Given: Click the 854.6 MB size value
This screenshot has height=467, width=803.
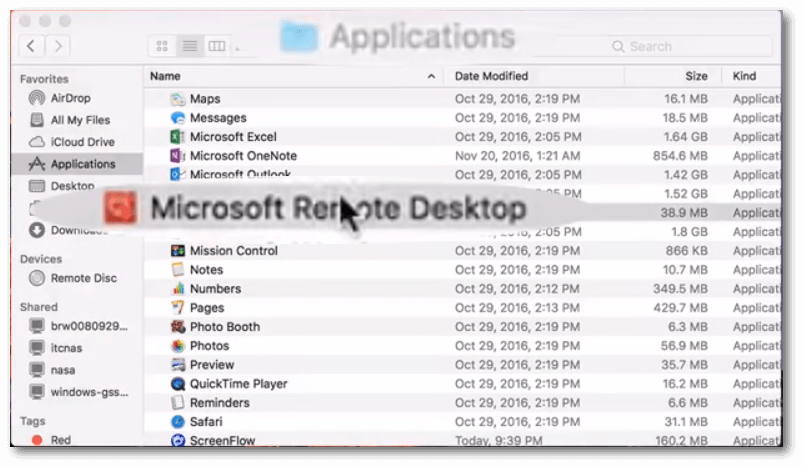Looking at the screenshot, I should pyautogui.click(x=680, y=156).
